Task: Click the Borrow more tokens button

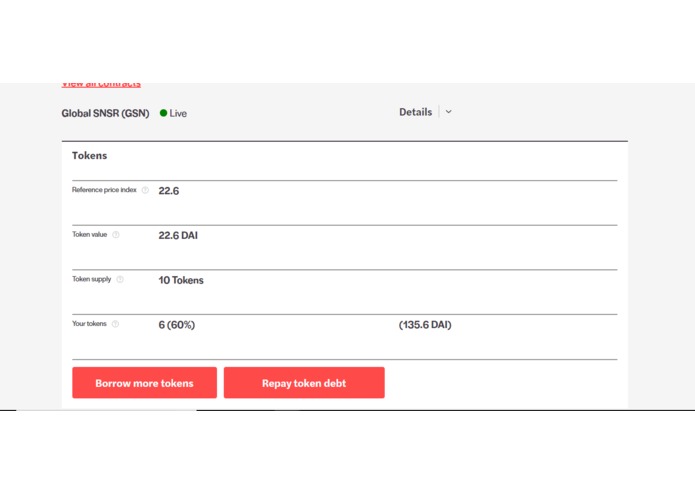Action: 144,383
